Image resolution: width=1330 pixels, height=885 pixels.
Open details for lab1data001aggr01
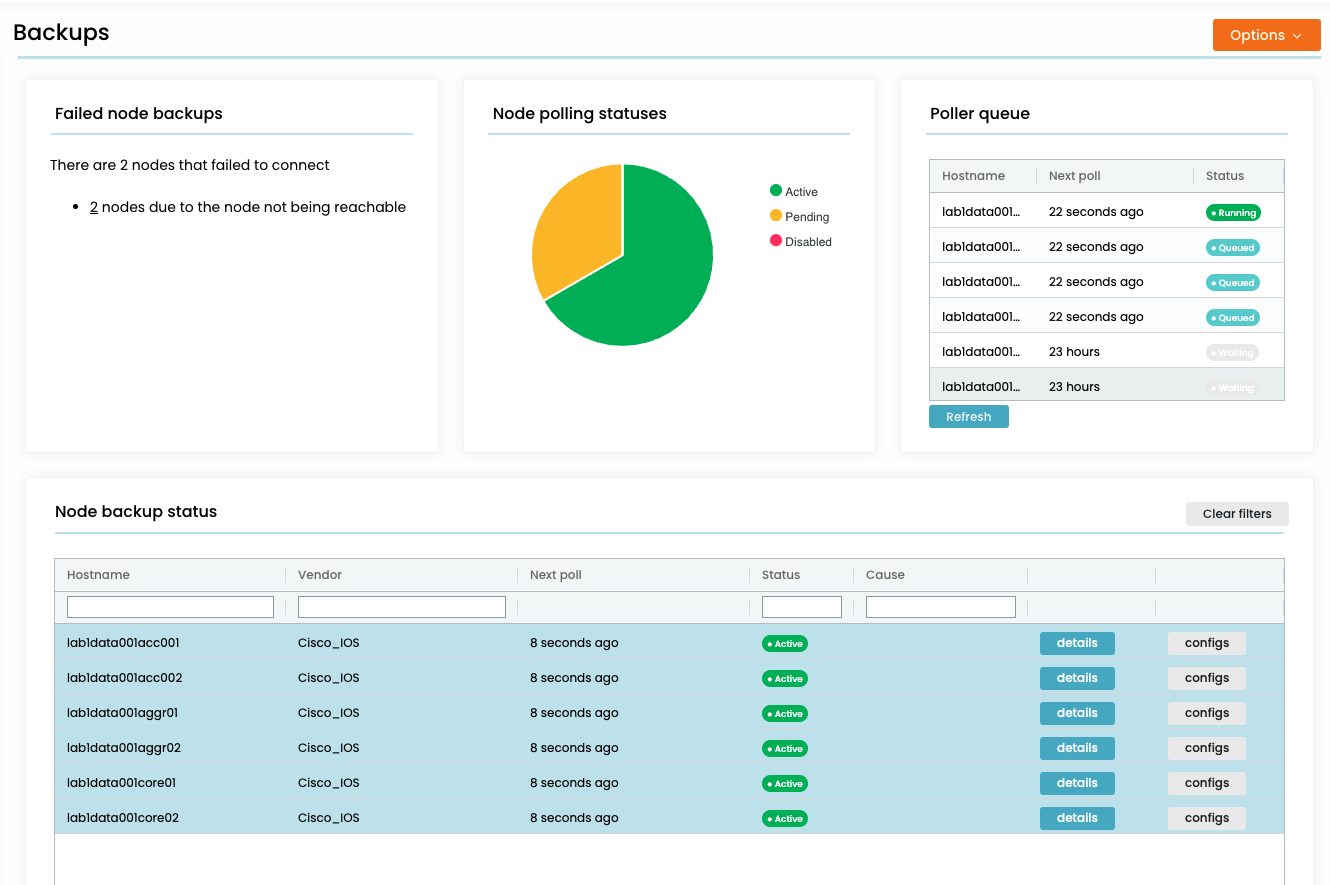pos(1077,713)
